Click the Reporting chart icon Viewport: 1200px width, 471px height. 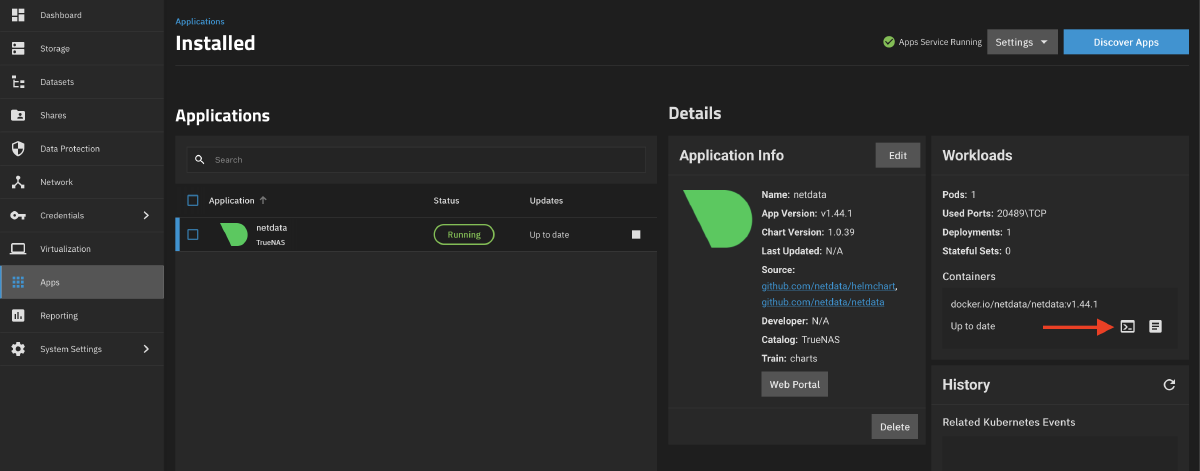tap(17, 315)
